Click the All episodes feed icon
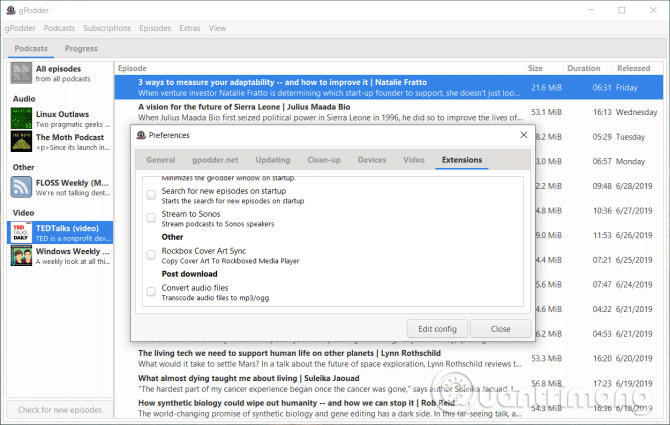The width and height of the screenshot is (670, 425). (x=21, y=73)
